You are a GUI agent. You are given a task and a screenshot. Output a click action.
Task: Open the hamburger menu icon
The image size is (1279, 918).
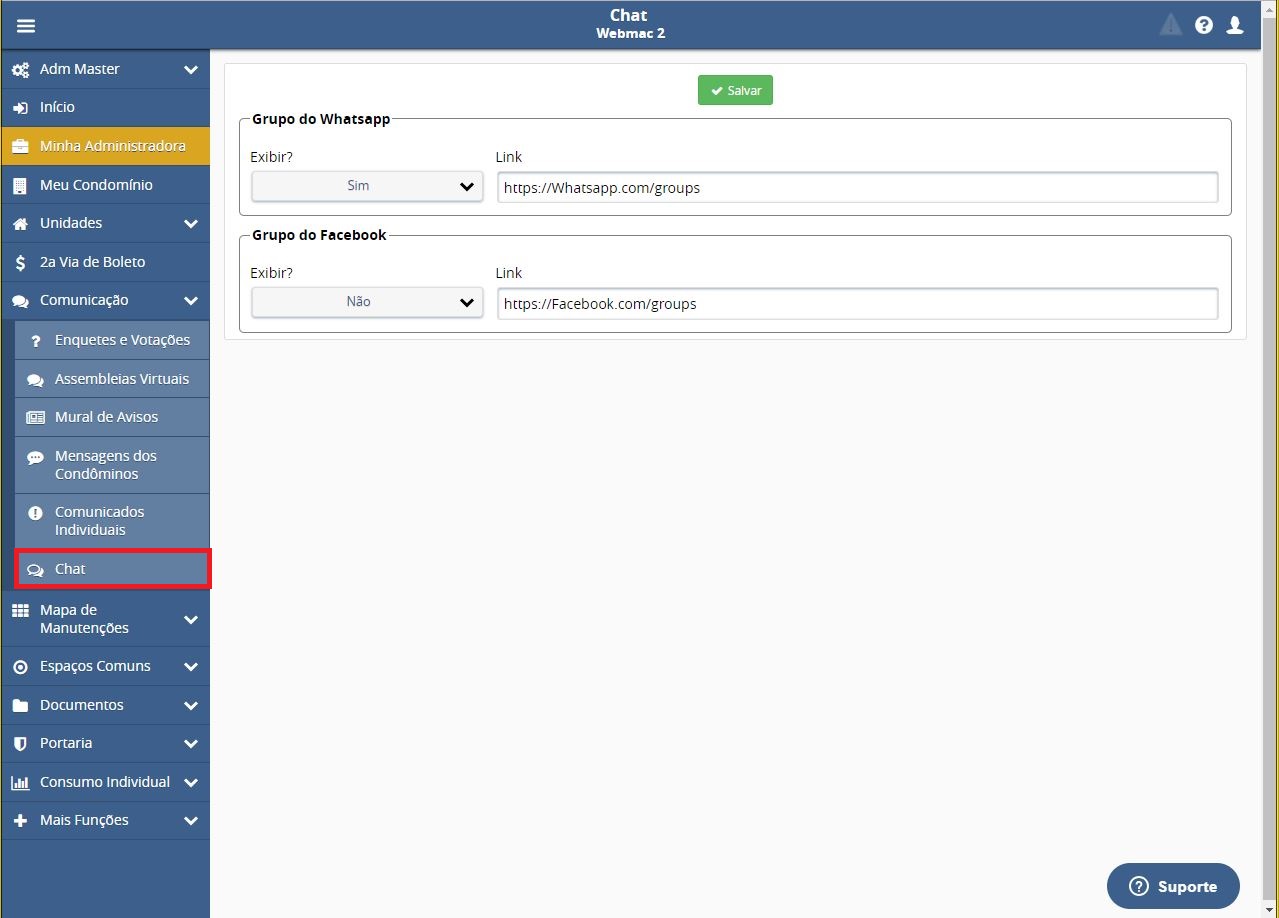[x=26, y=26]
